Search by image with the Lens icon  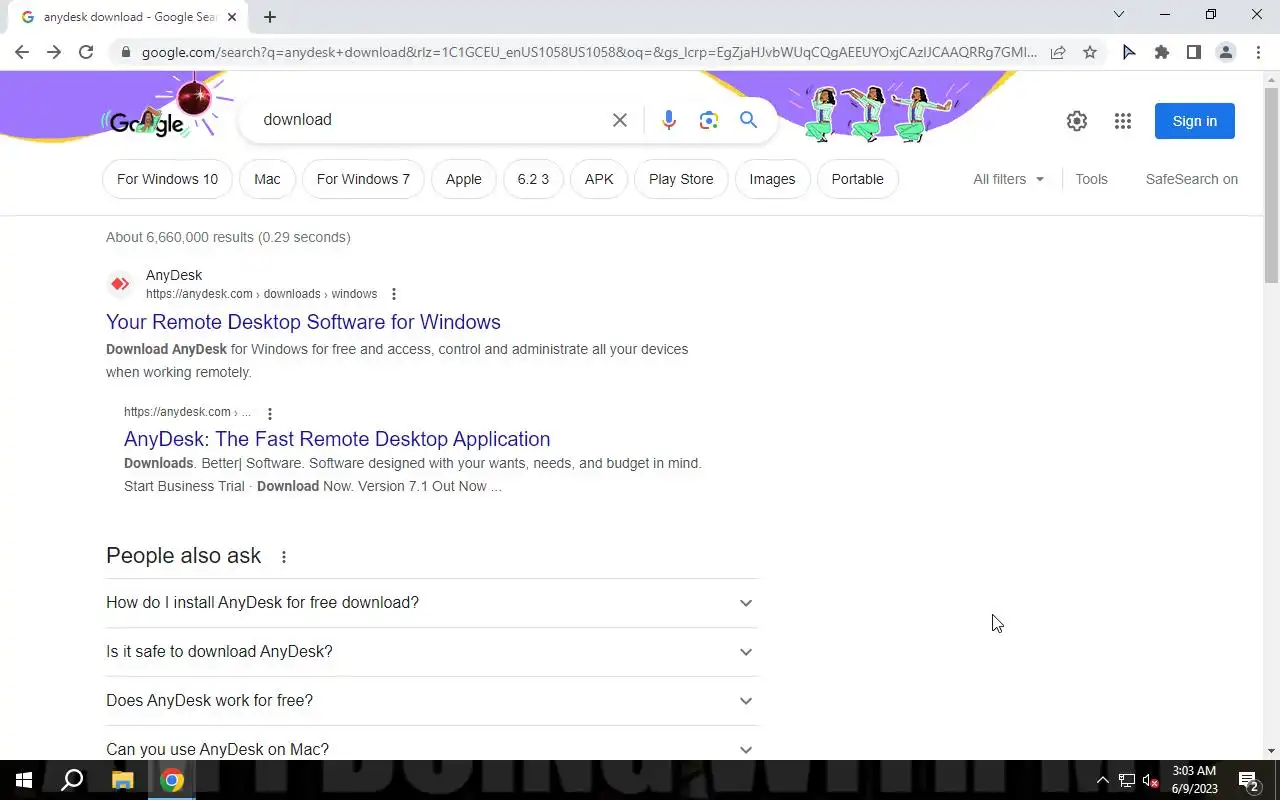click(709, 120)
